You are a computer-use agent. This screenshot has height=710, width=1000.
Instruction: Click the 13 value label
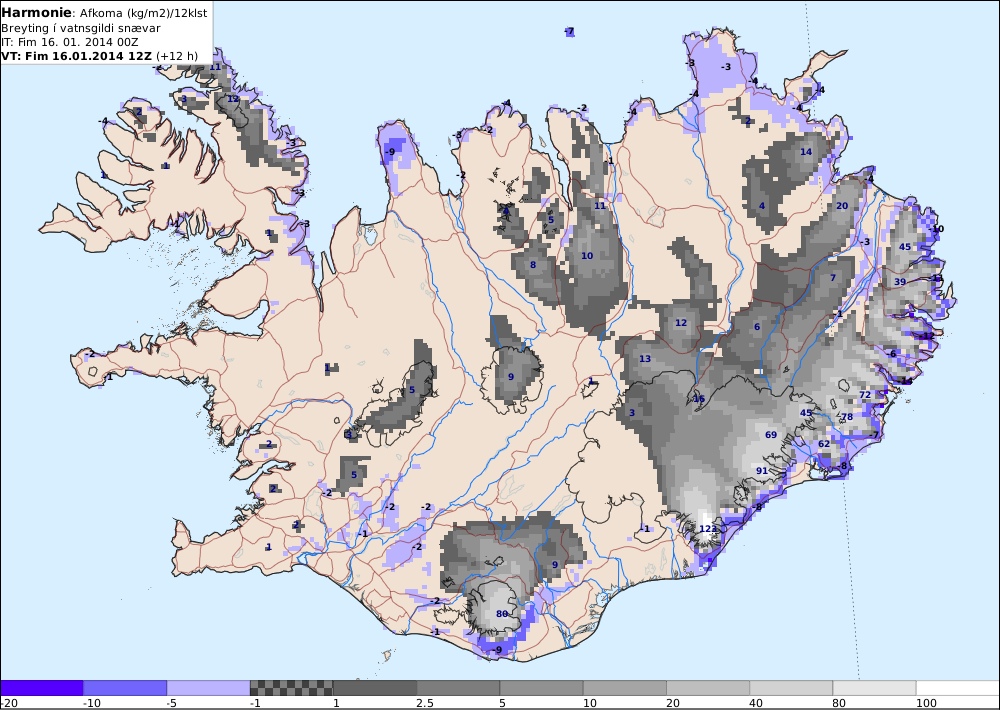pyautogui.click(x=645, y=359)
